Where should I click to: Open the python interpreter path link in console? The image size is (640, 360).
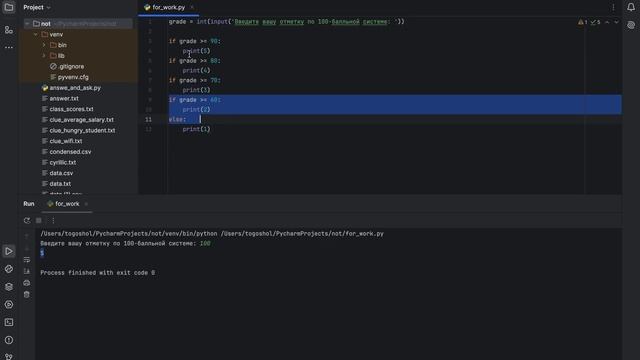(129, 233)
